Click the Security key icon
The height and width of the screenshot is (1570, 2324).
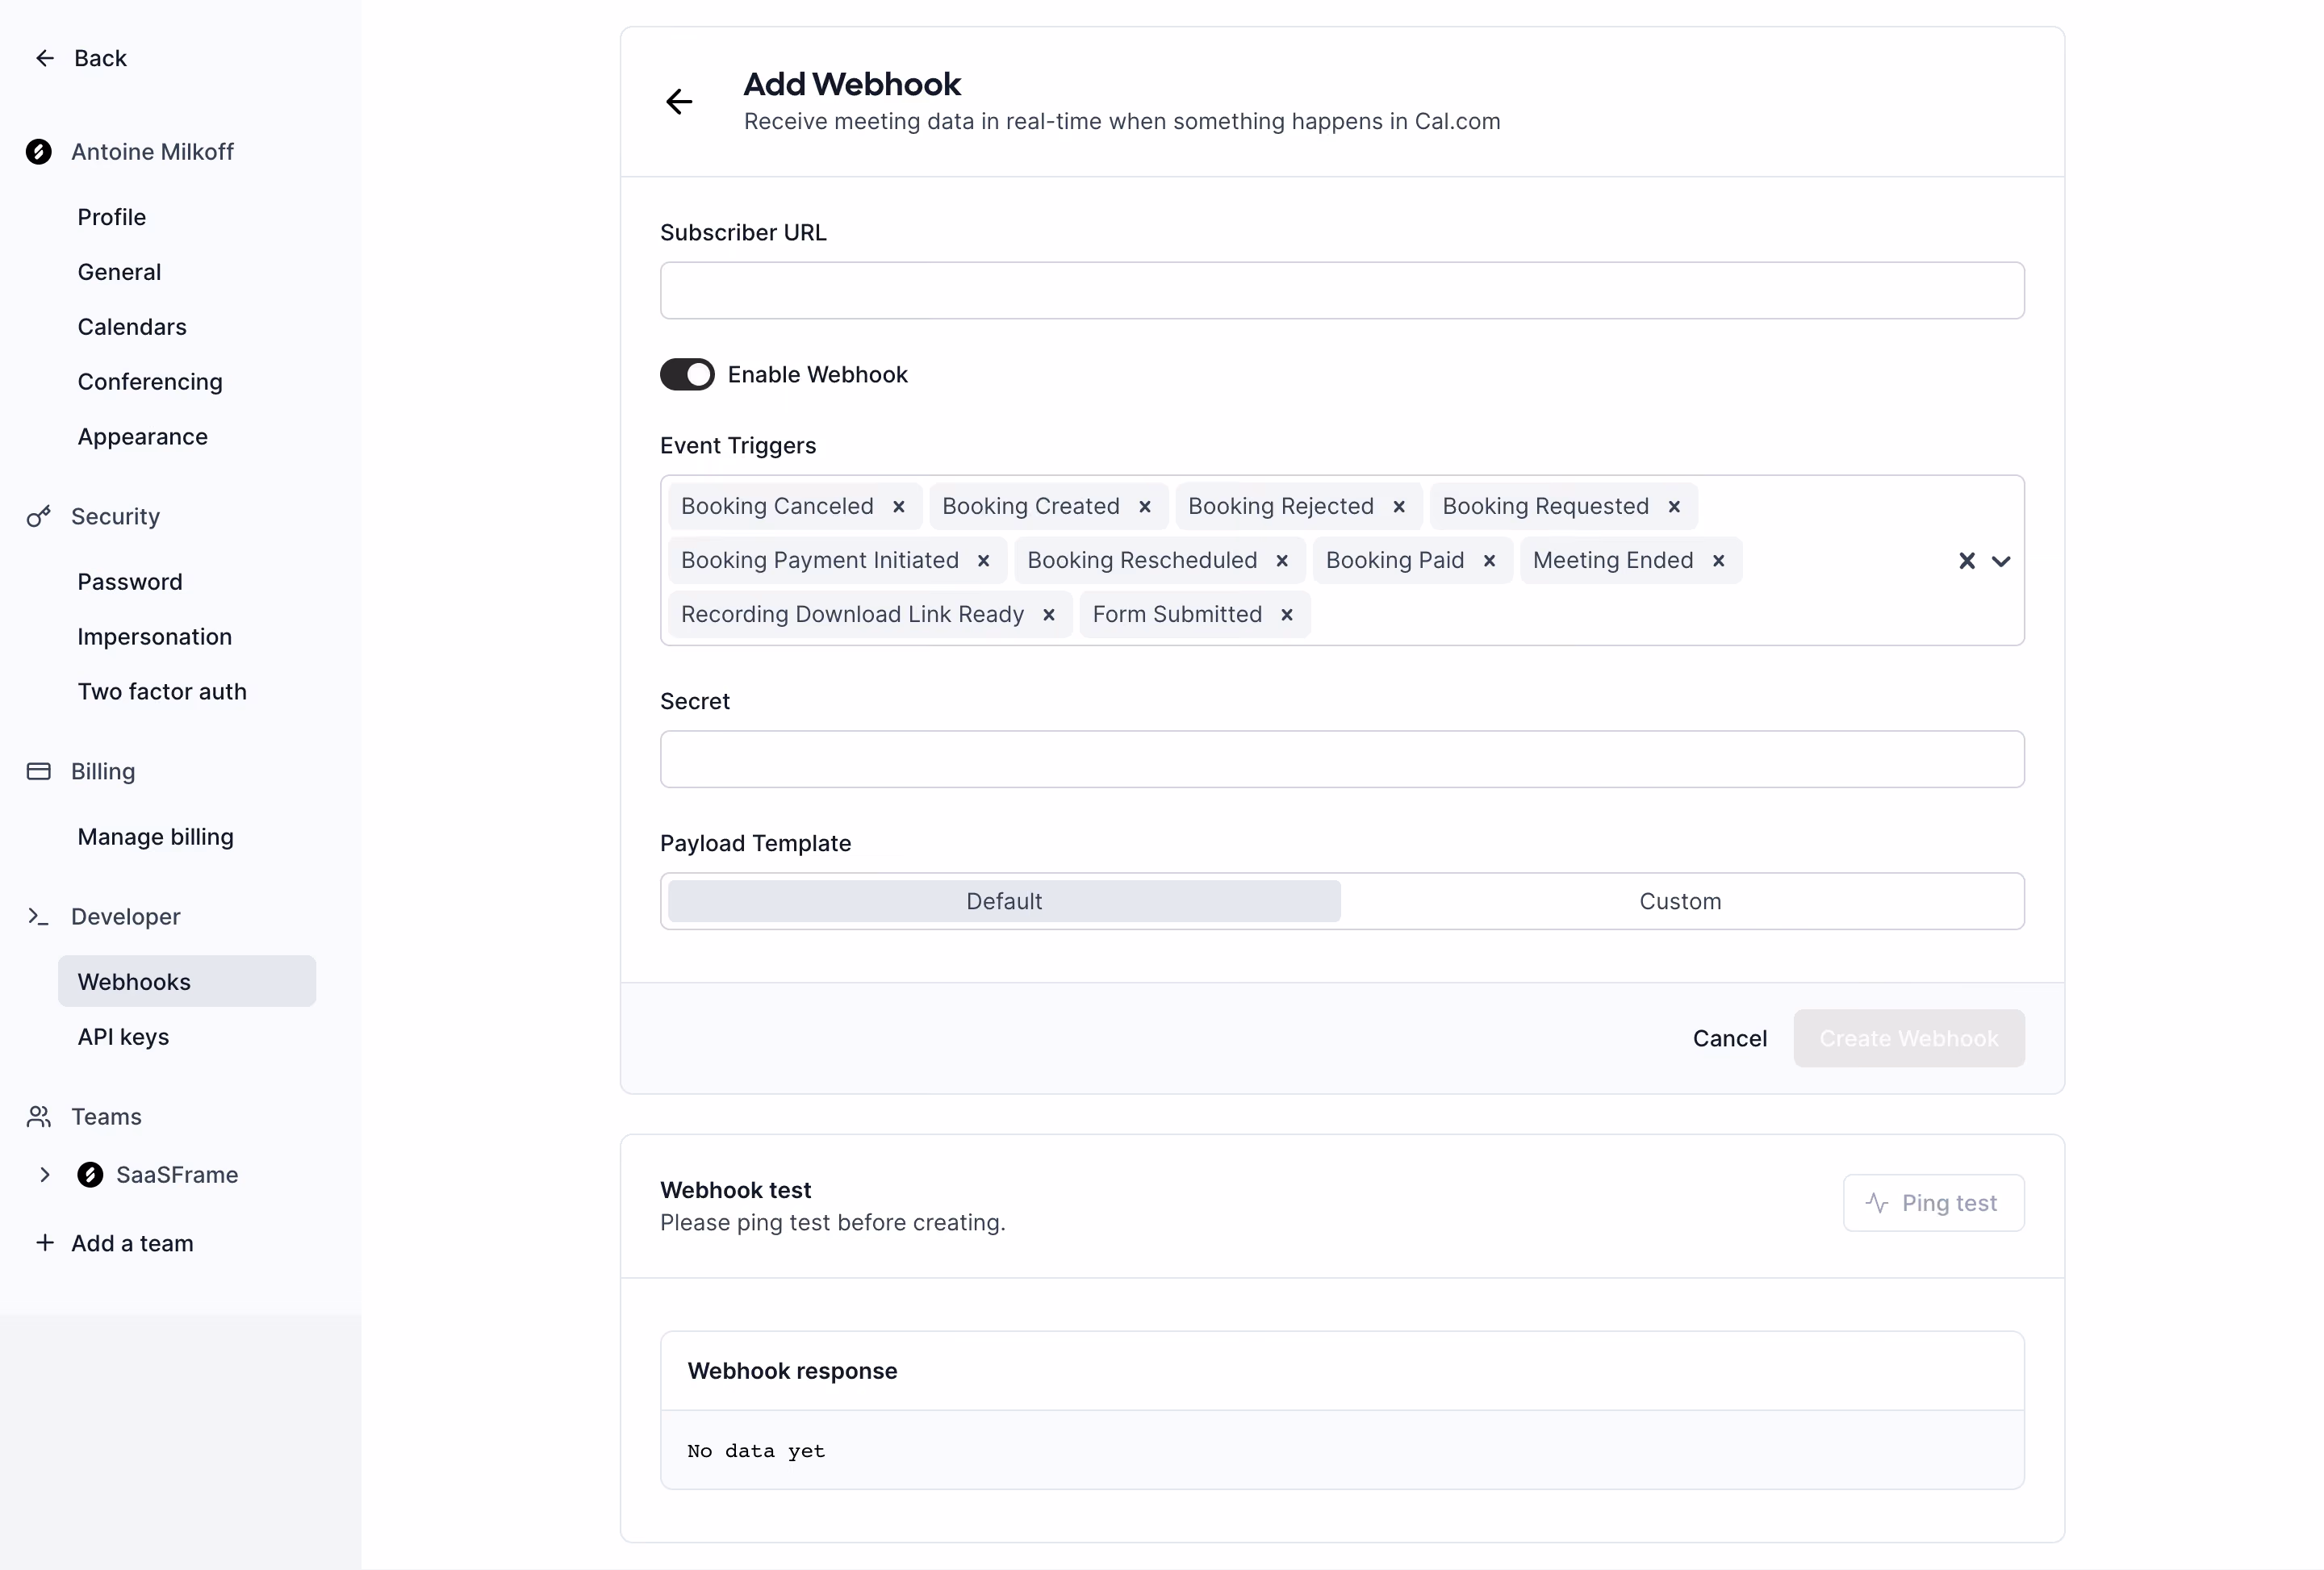coord(39,517)
